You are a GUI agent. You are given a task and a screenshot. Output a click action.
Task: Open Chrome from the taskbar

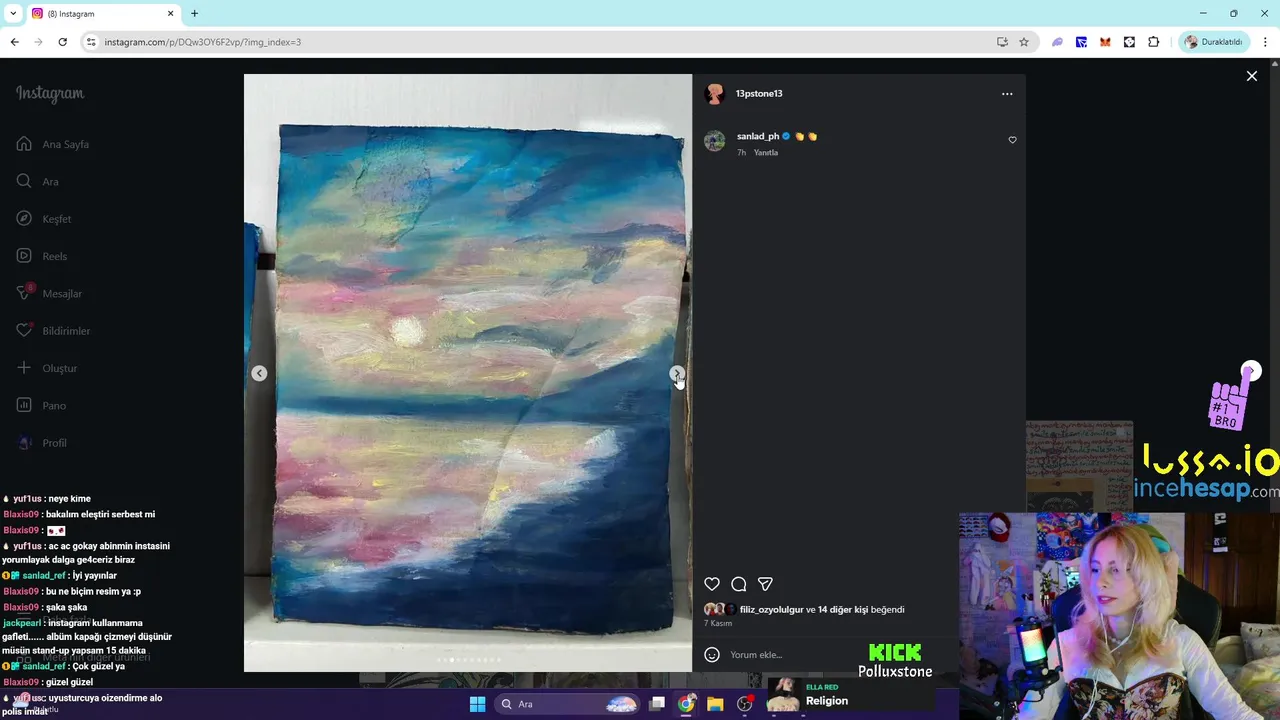click(x=686, y=704)
